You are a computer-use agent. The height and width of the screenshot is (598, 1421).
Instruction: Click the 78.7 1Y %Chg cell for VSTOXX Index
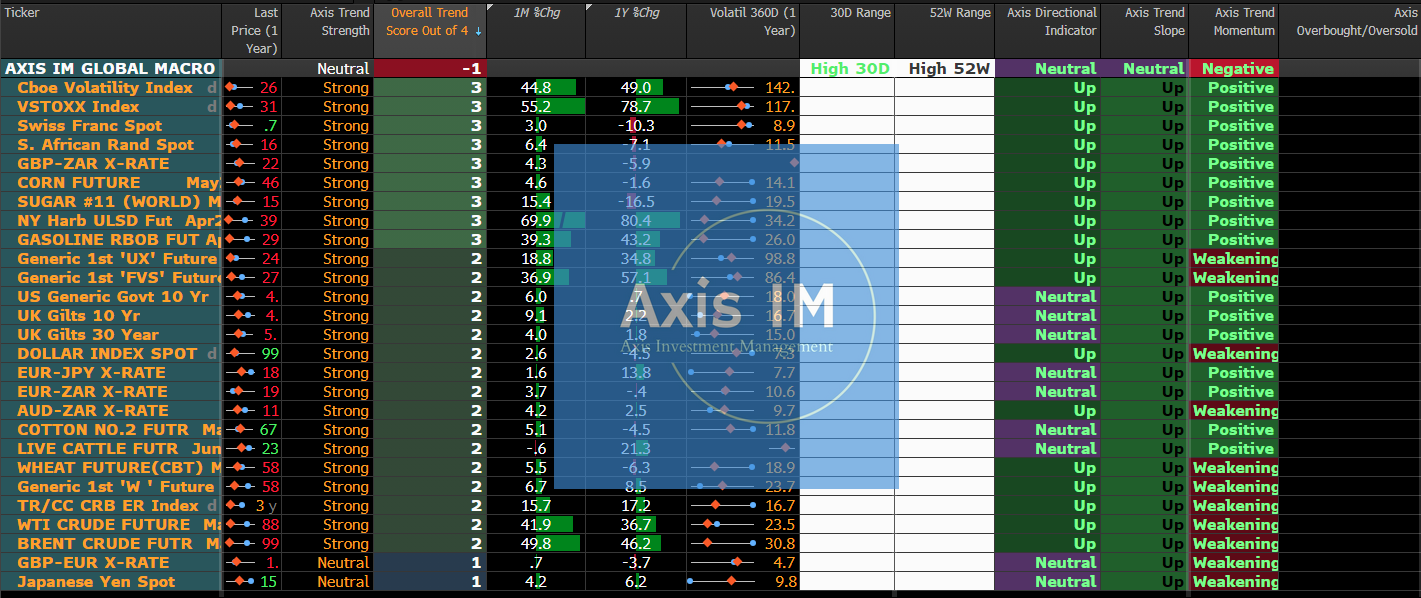point(636,107)
